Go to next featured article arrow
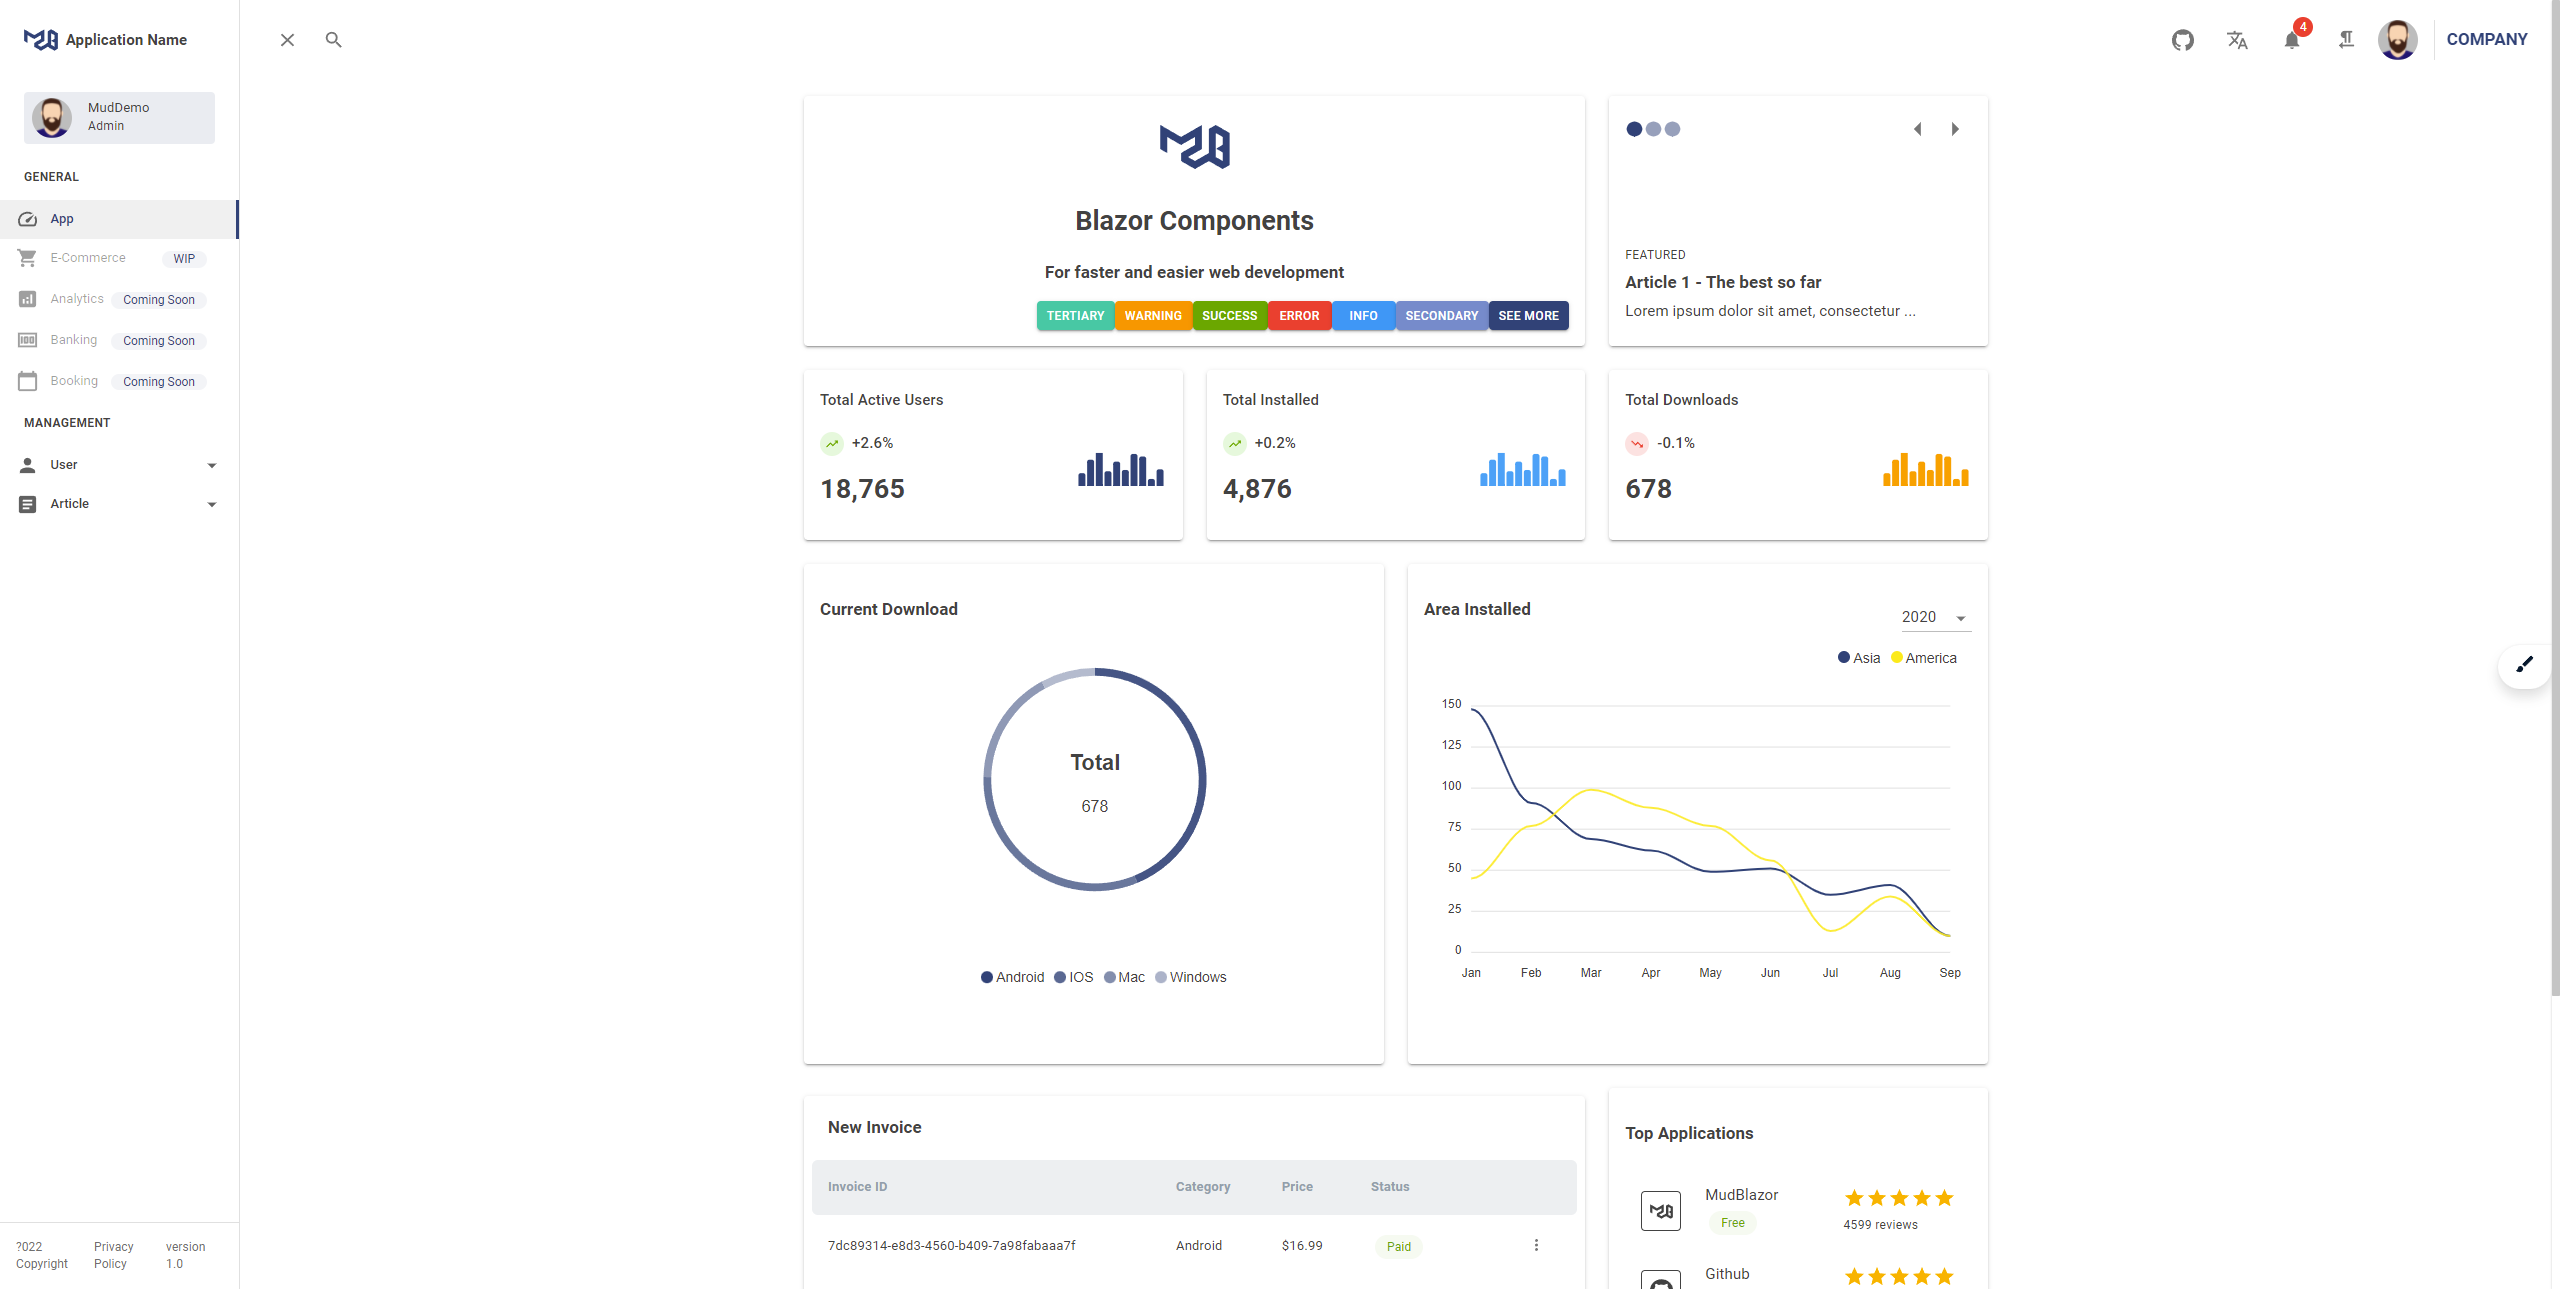Viewport: 2560px width, 1289px height. 1955,129
